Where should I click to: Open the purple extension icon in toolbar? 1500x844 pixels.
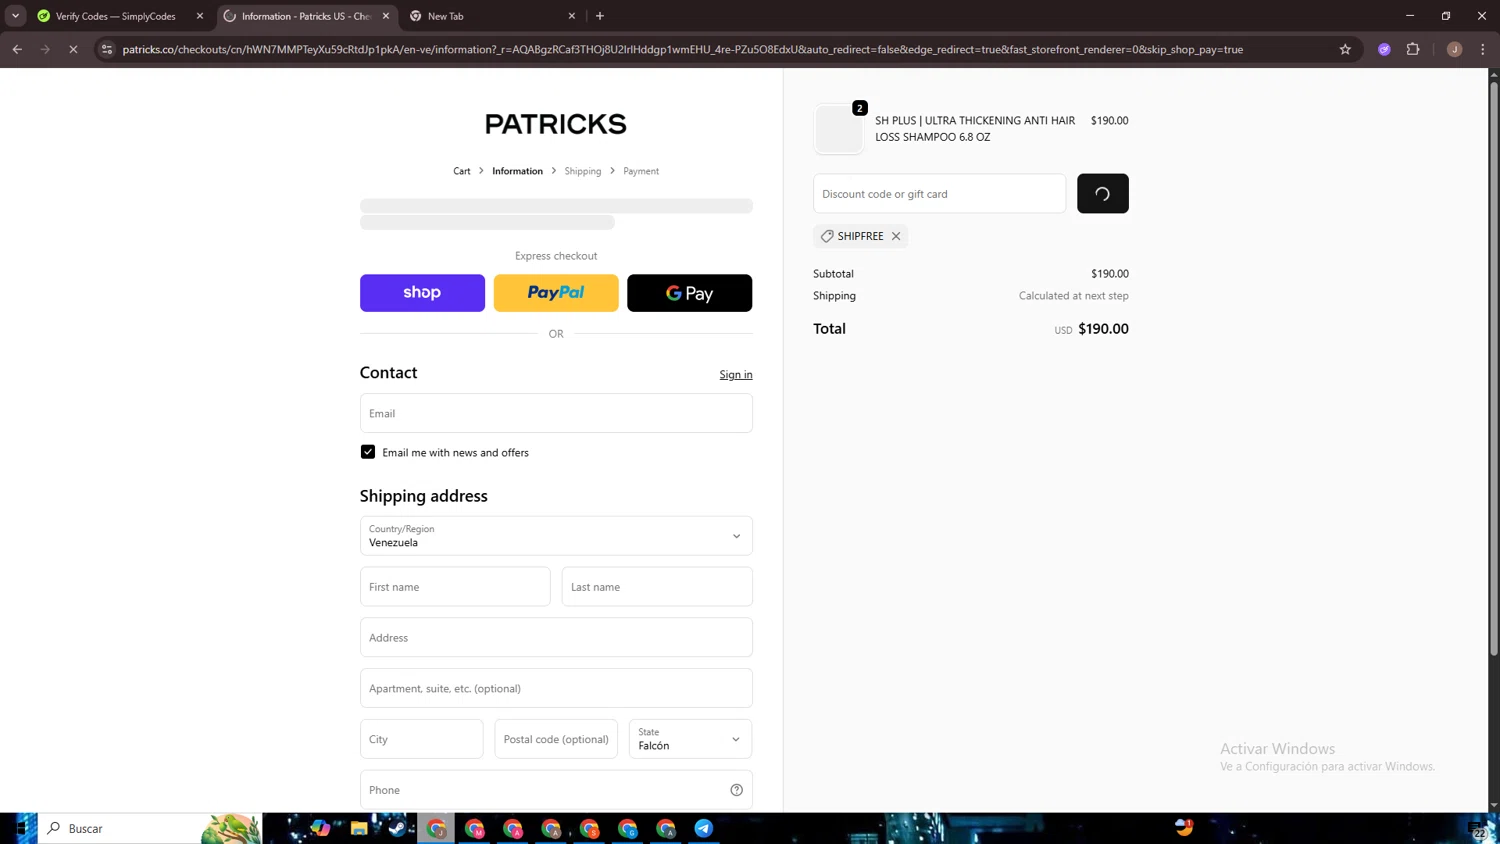click(1384, 49)
